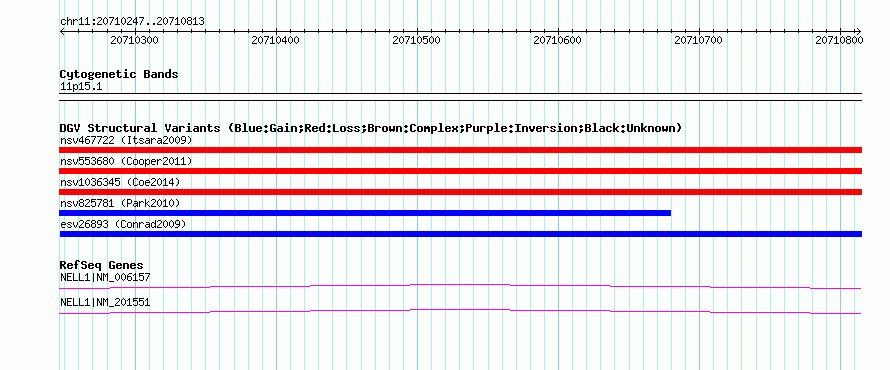The height and width of the screenshot is (370, 890).
Task: Click the red bar for nsv1036345
Action: [x=460, y=192]
